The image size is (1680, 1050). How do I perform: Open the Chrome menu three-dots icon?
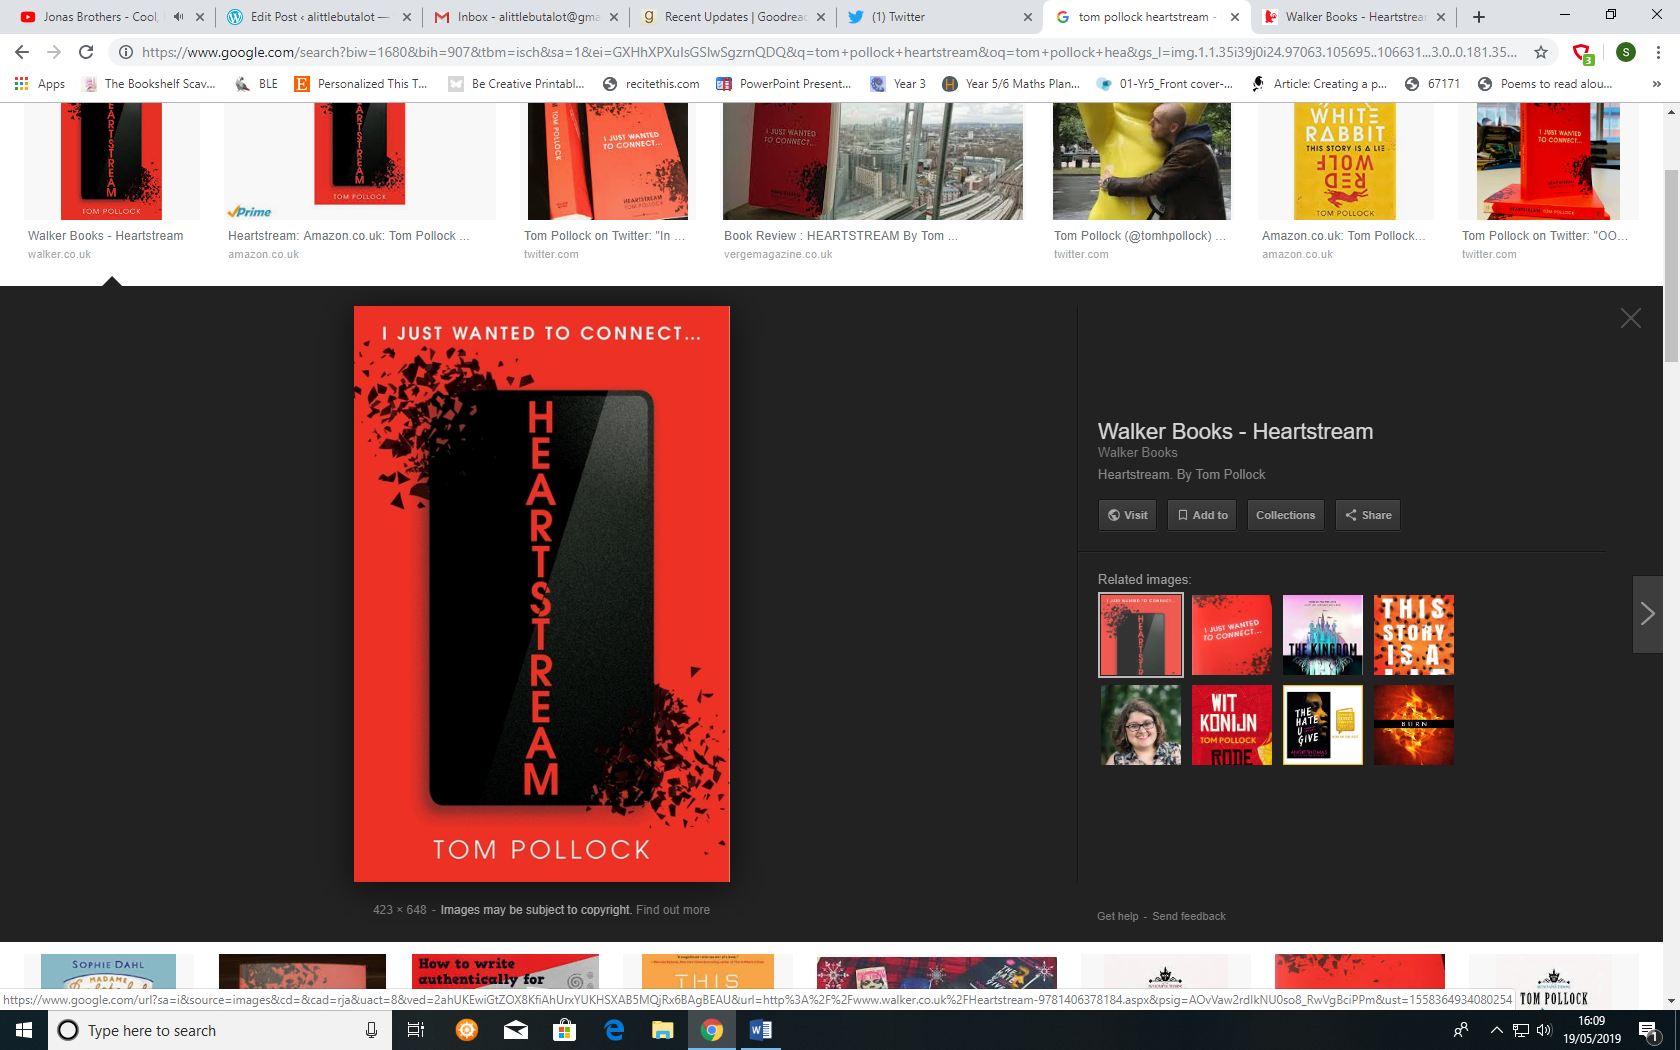coord(1658,52)
